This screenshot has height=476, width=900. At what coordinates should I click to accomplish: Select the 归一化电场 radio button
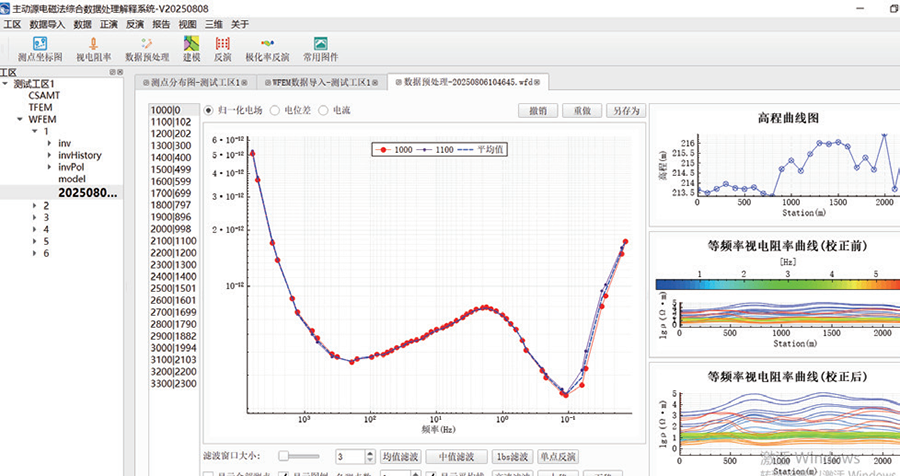click(x=209, y=110)
